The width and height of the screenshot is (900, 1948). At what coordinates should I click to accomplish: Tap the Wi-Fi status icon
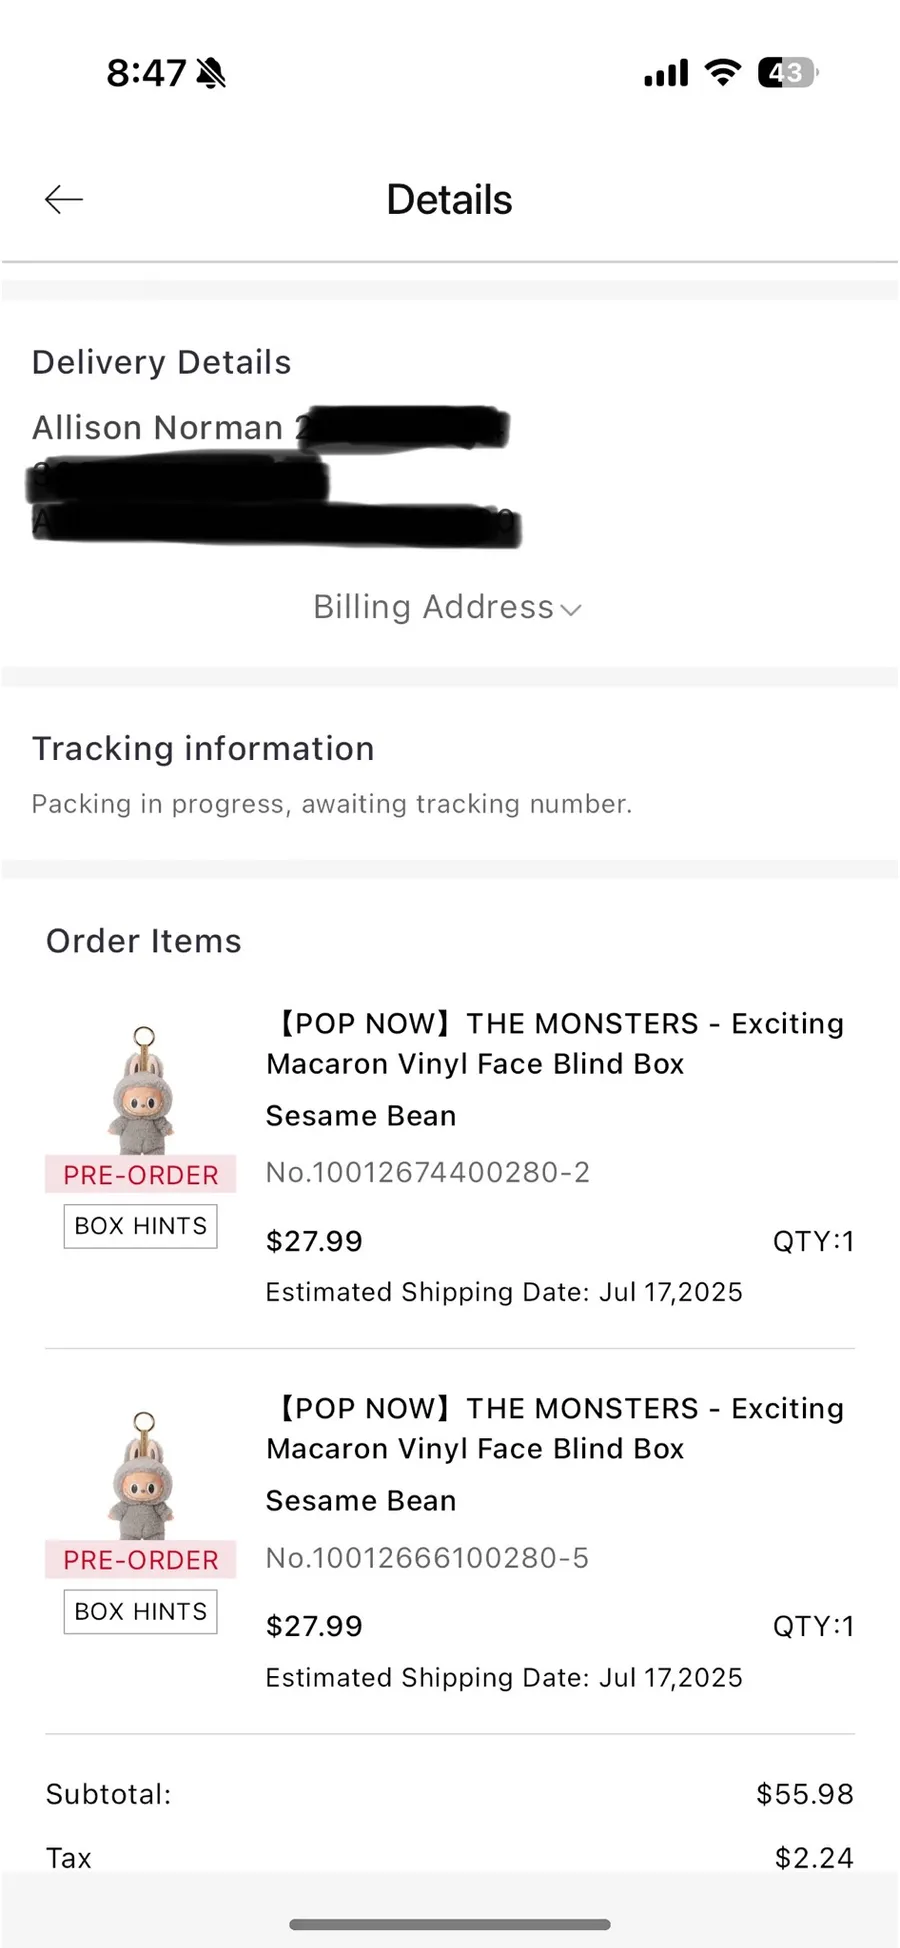click(723, 72)
